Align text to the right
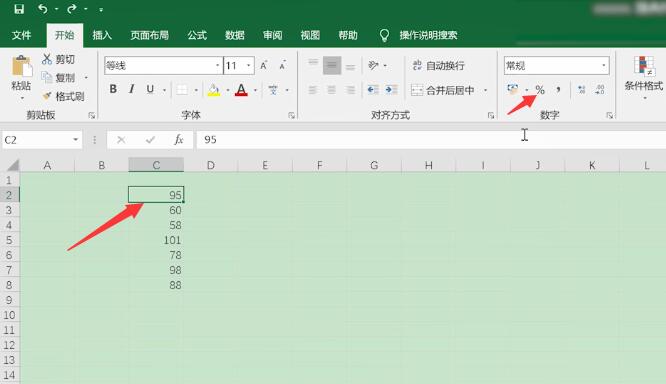 (x=350, y=90)
